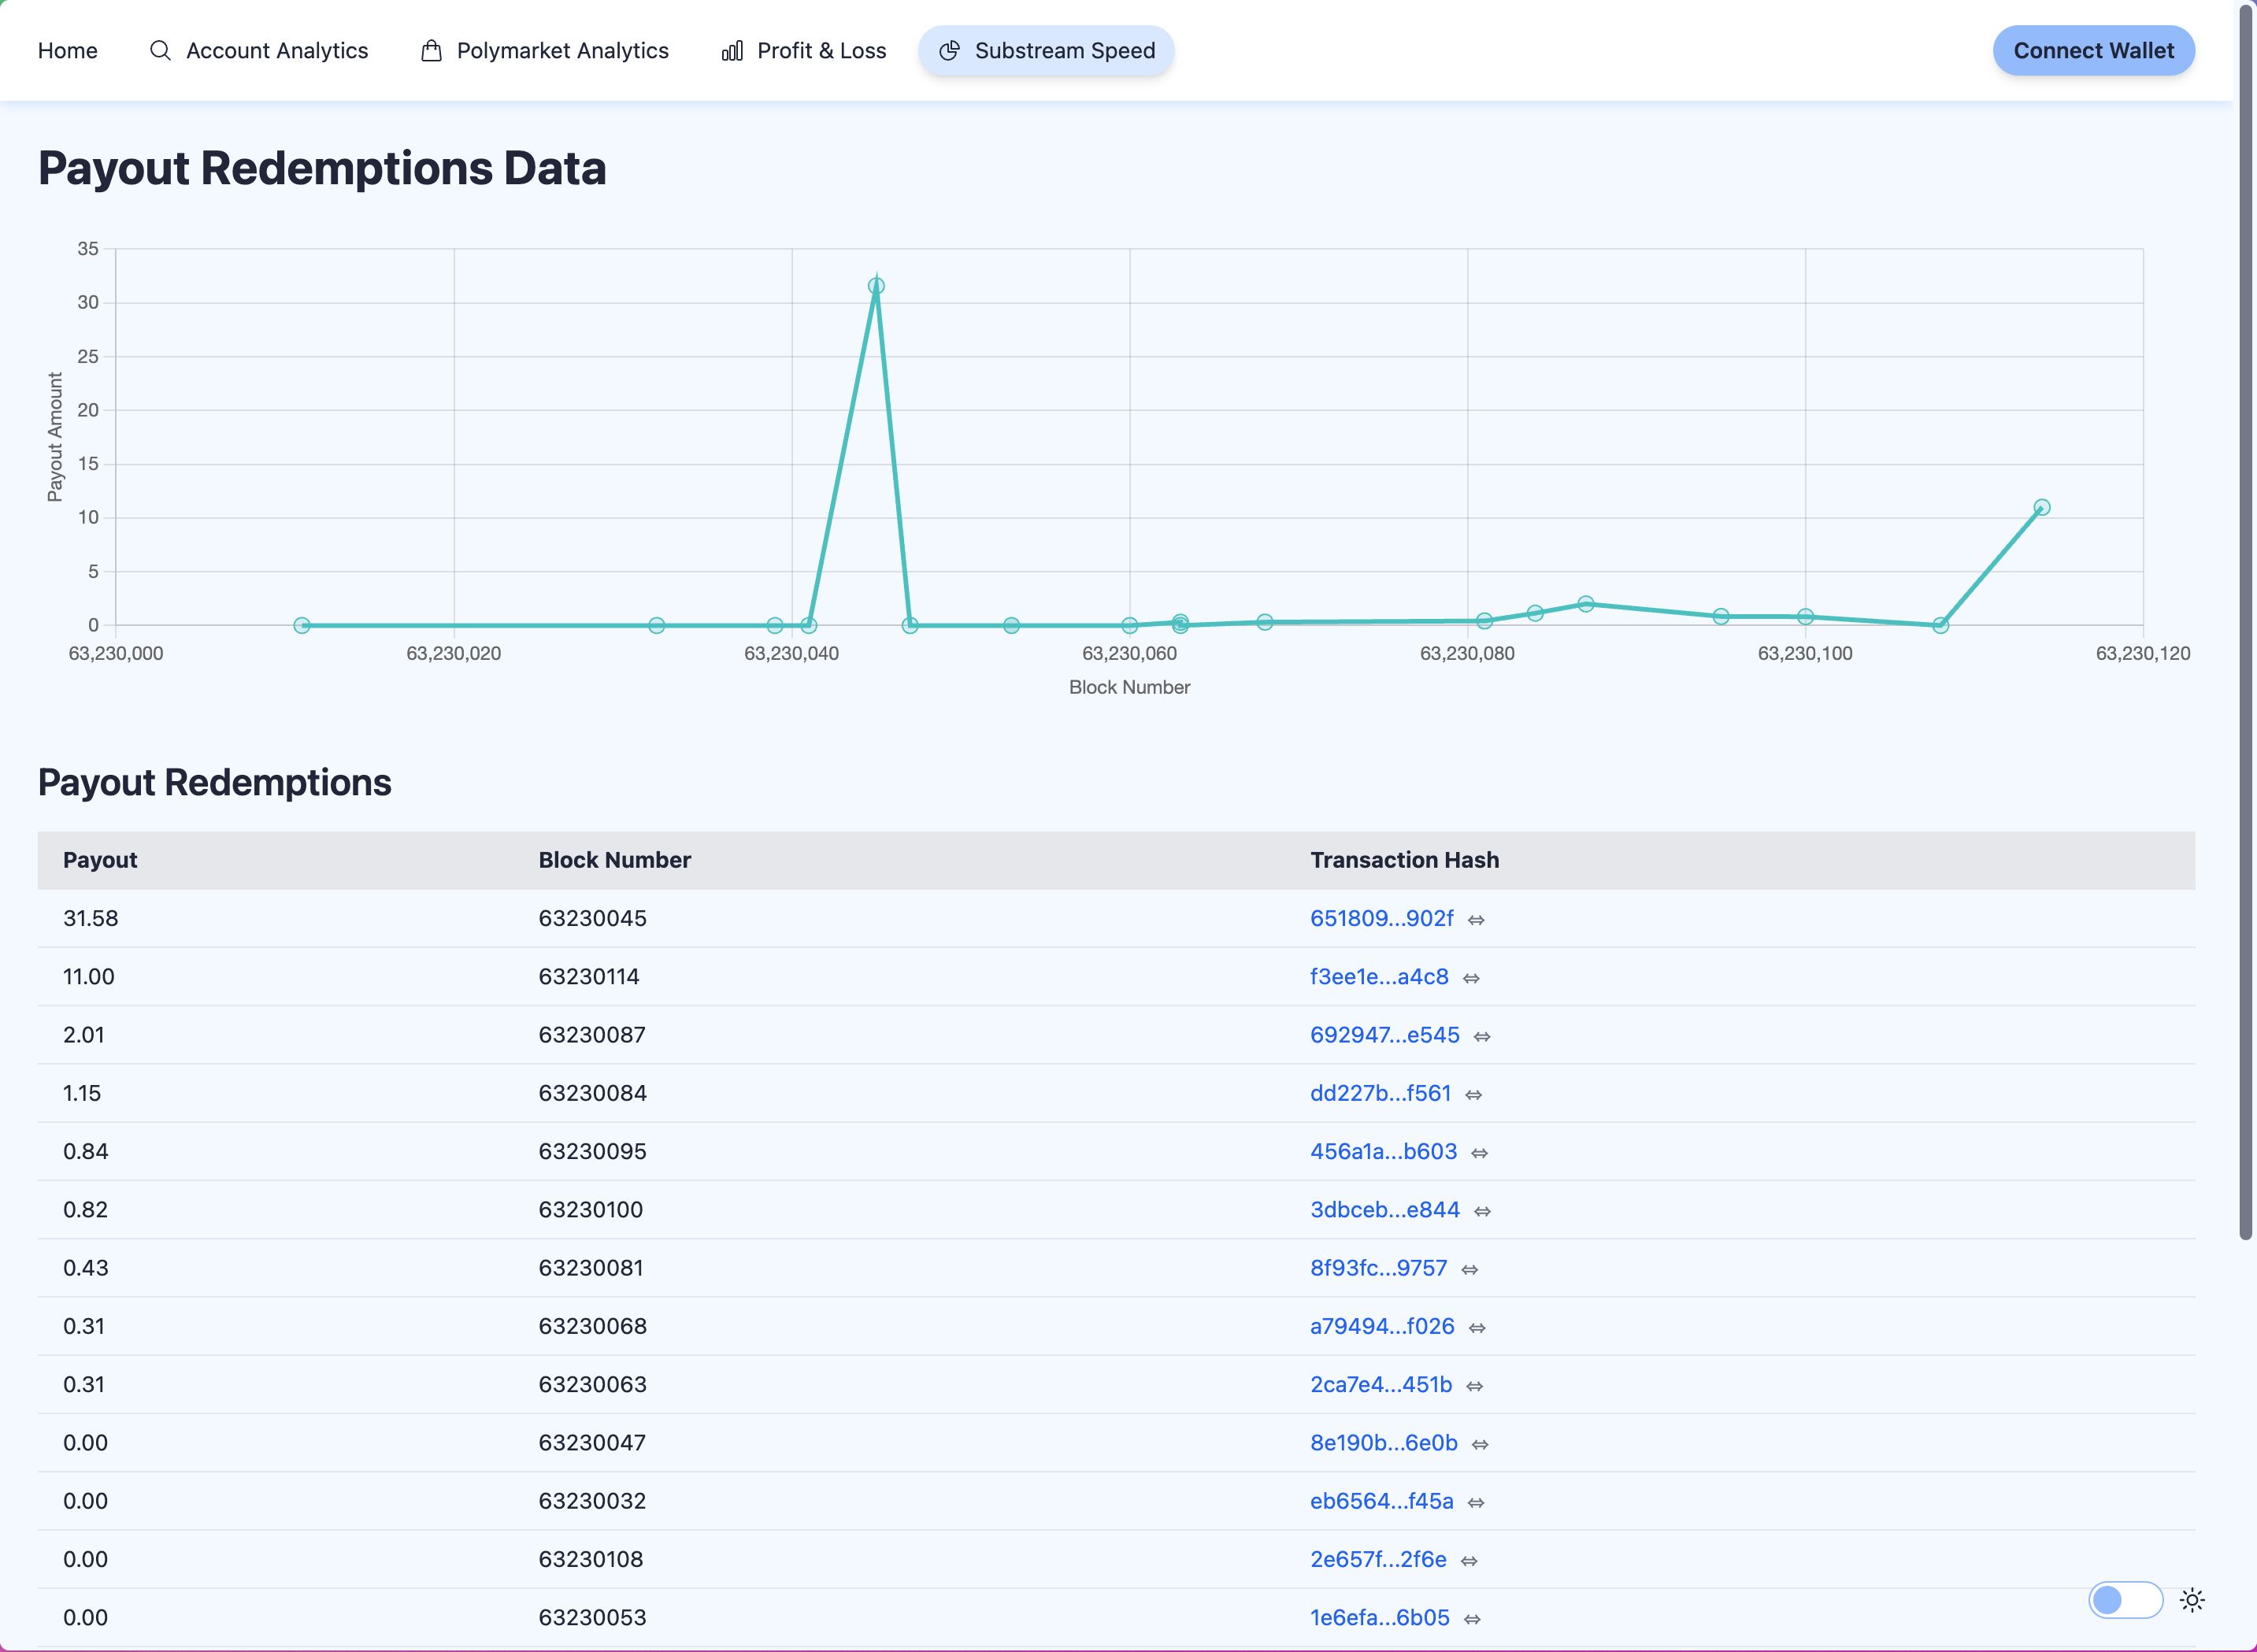Click block number 63230095 cell
The width and height of the screenshot is (2257, 1652).
pos(592,1151)
